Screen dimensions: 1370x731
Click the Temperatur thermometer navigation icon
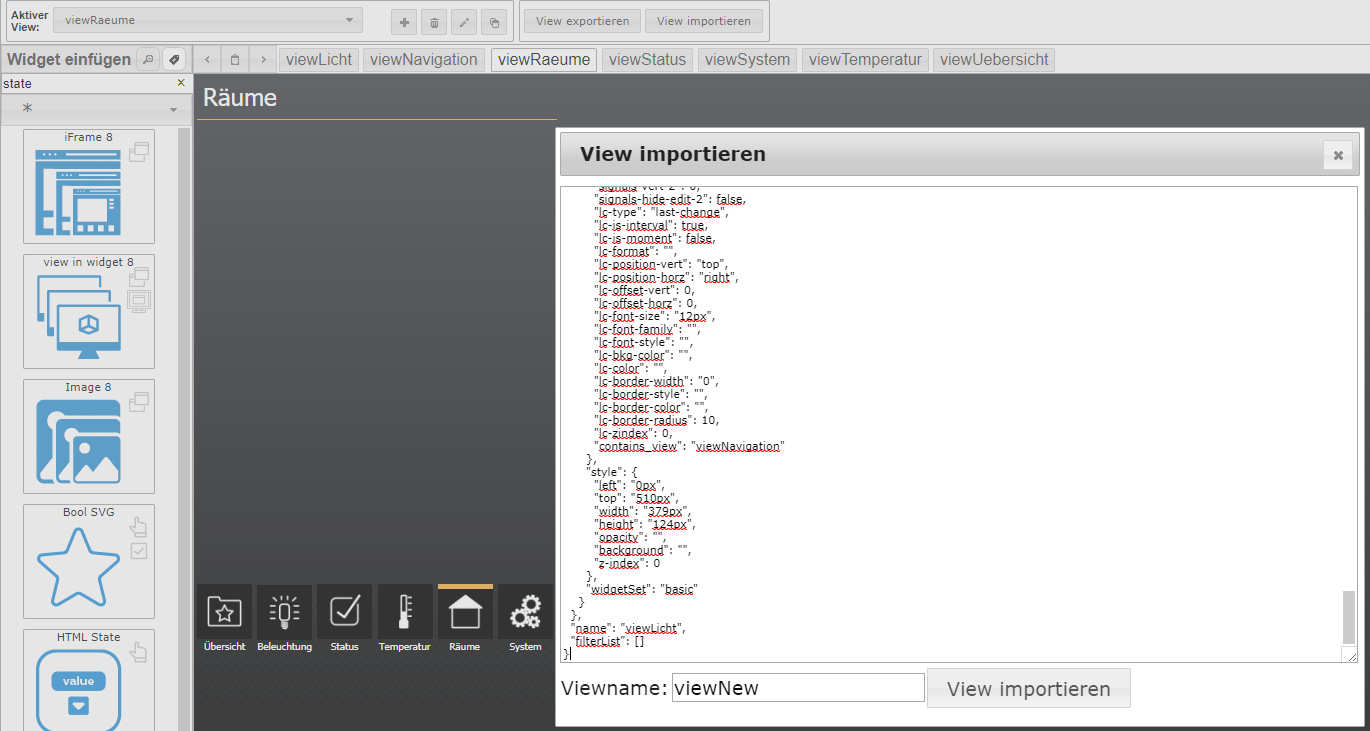coord(404,612)
